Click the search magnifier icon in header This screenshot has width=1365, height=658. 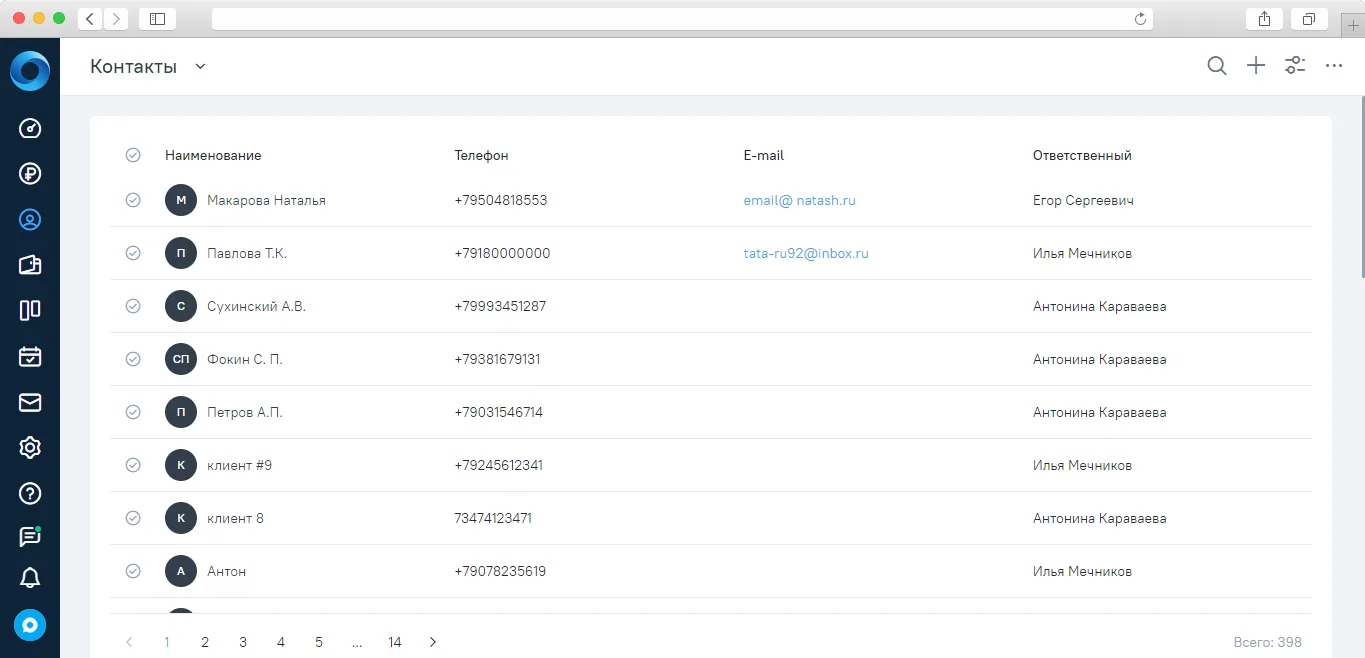click(1217, 66)
